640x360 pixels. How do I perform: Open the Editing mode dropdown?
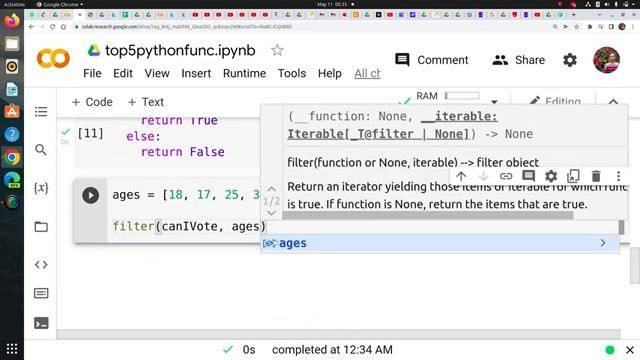[x=555, y=101]
